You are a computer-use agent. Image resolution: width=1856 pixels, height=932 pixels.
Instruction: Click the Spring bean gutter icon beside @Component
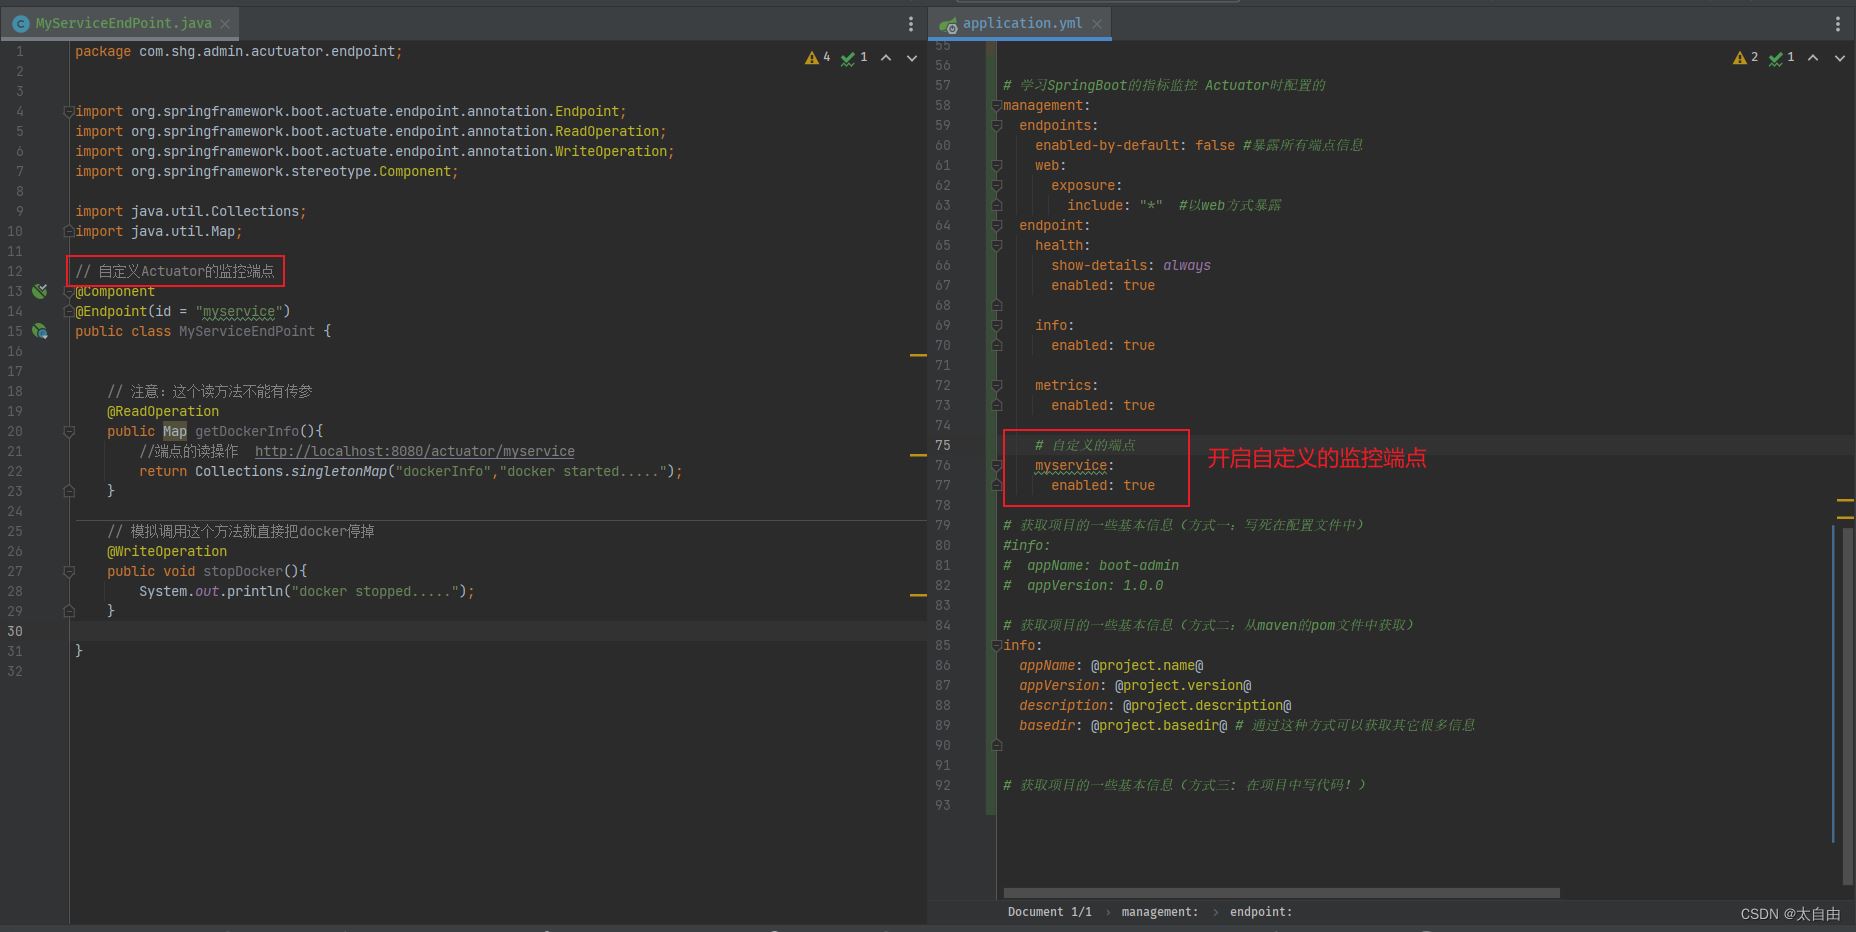pyautogui.click(x=39, y=291)
